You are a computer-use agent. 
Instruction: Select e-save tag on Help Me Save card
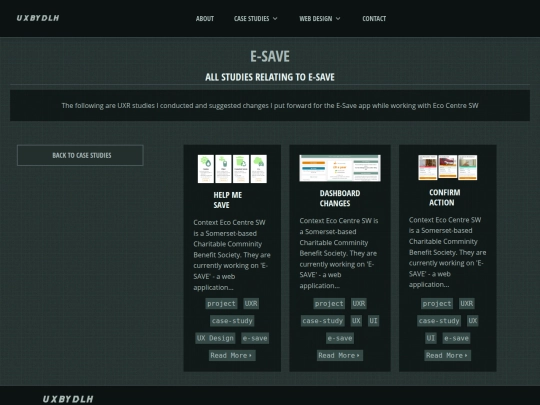point(255,338)
